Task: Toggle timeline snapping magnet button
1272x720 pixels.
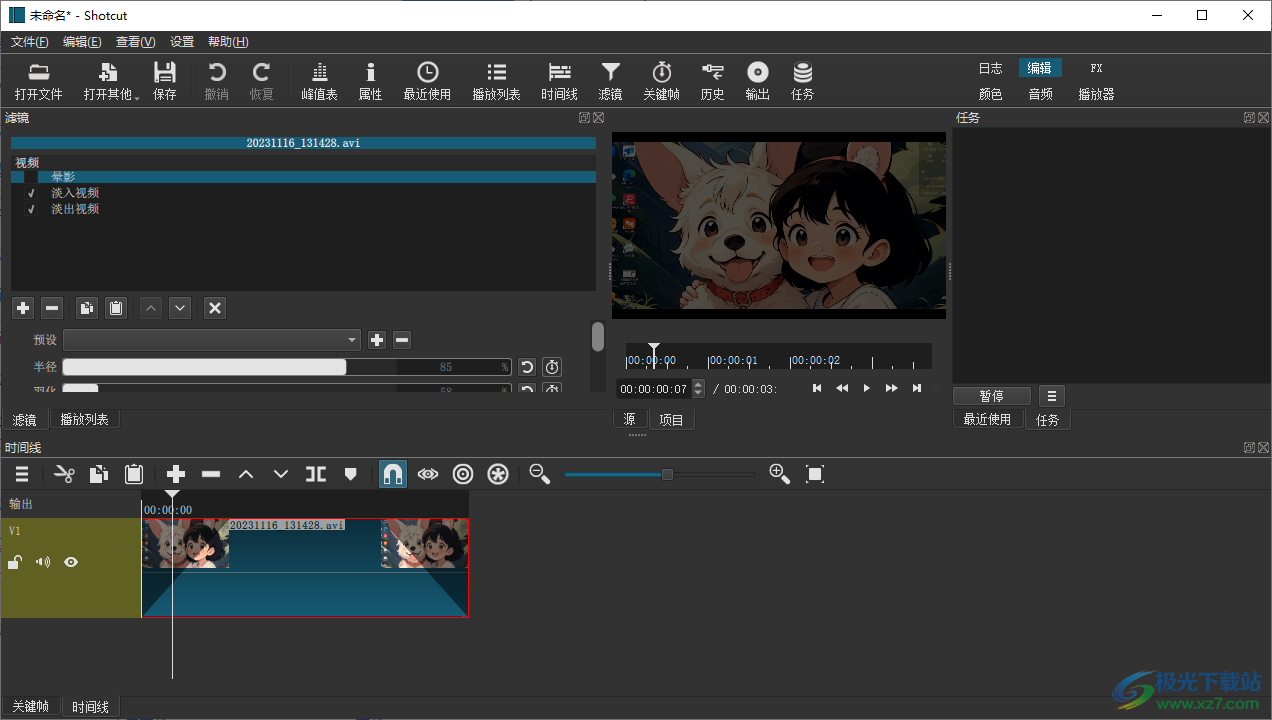Action: click(393, 474)
